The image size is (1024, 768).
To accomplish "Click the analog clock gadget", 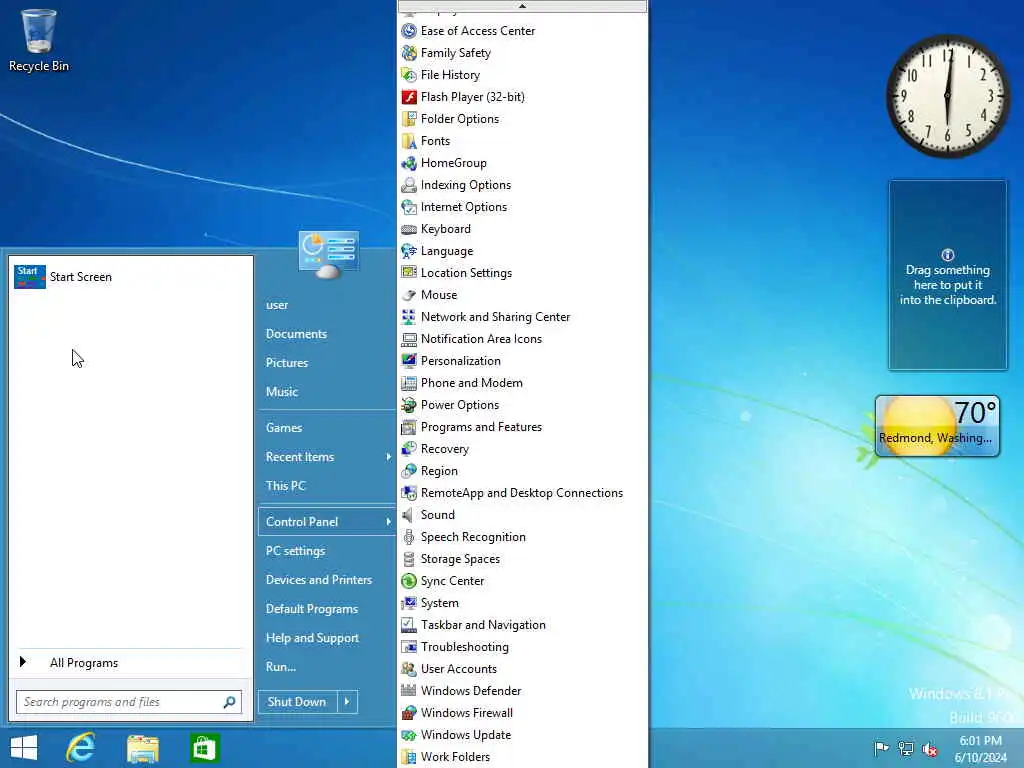I will coord(948,96).
